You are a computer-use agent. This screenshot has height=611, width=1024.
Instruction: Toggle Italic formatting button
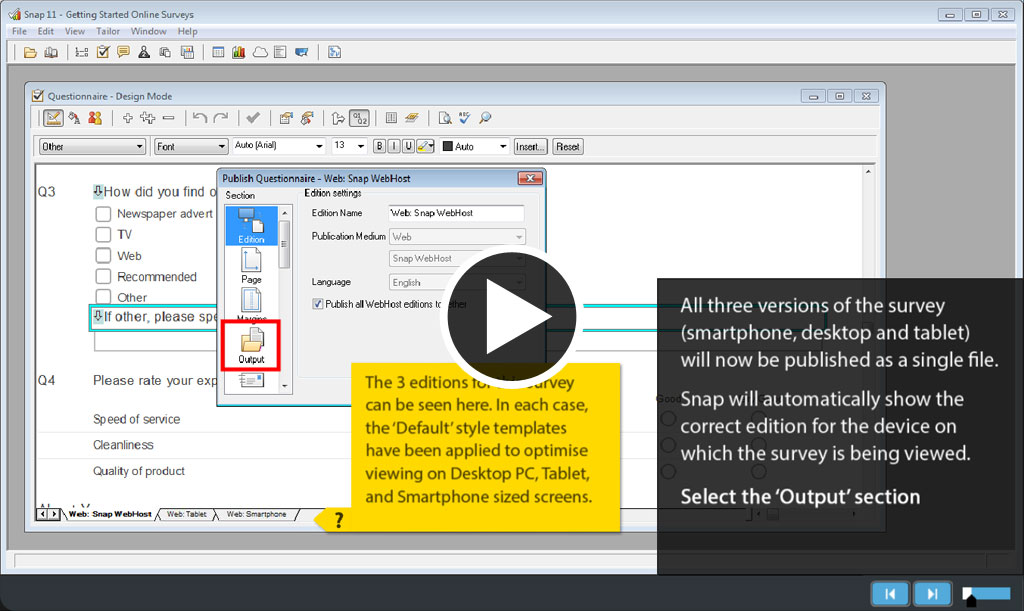394,146
